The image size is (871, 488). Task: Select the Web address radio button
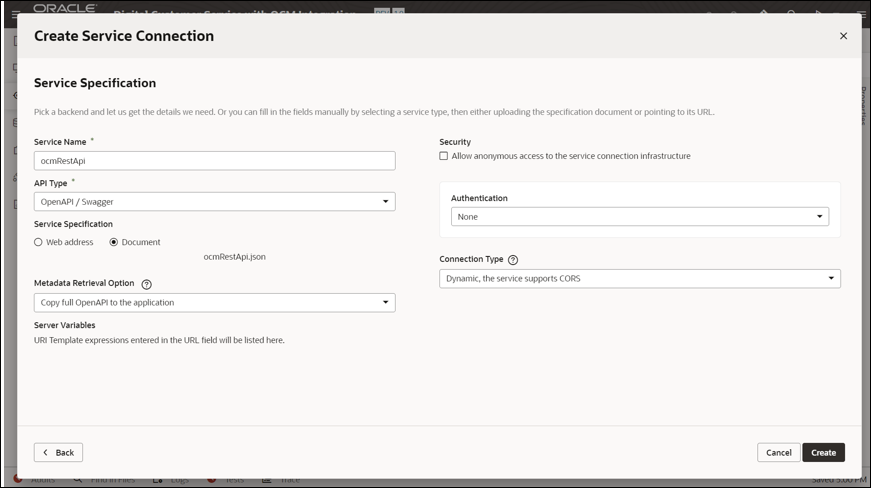click(38, 242)
